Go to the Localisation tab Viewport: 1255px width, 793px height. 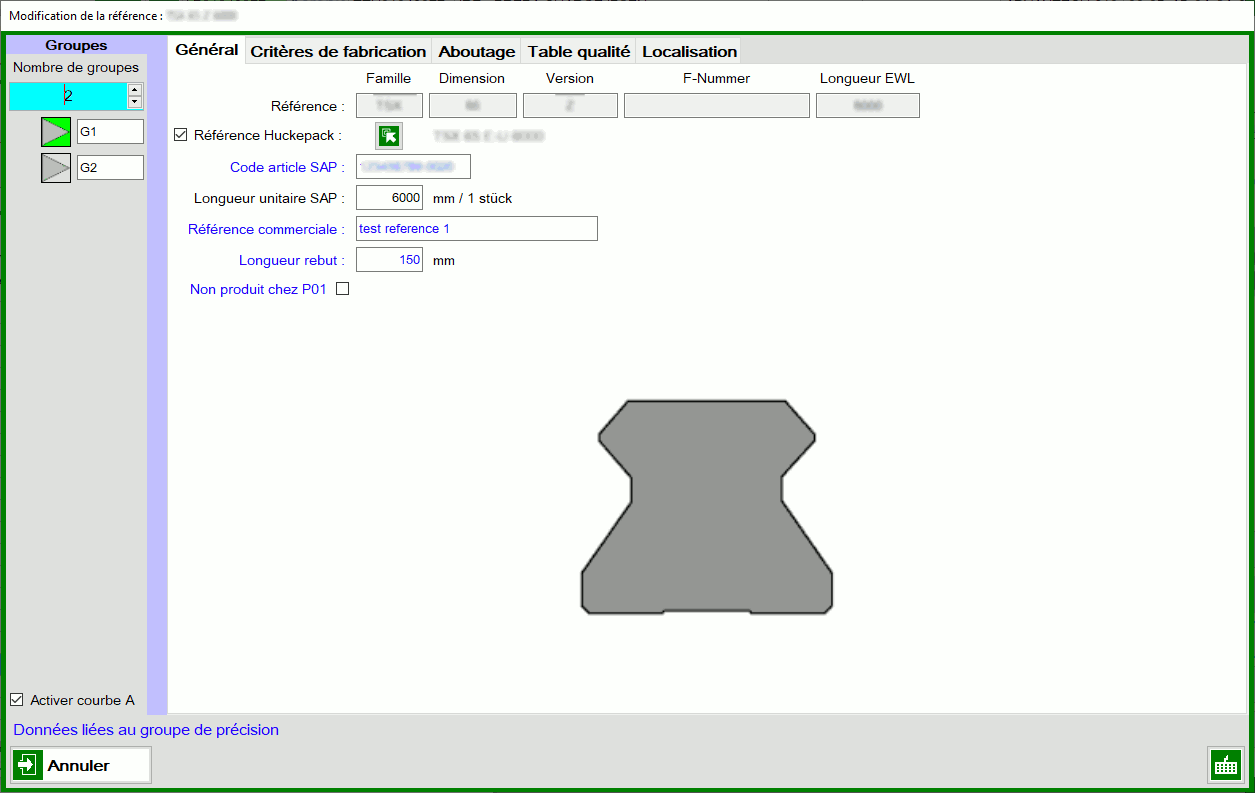click(688, 50)
